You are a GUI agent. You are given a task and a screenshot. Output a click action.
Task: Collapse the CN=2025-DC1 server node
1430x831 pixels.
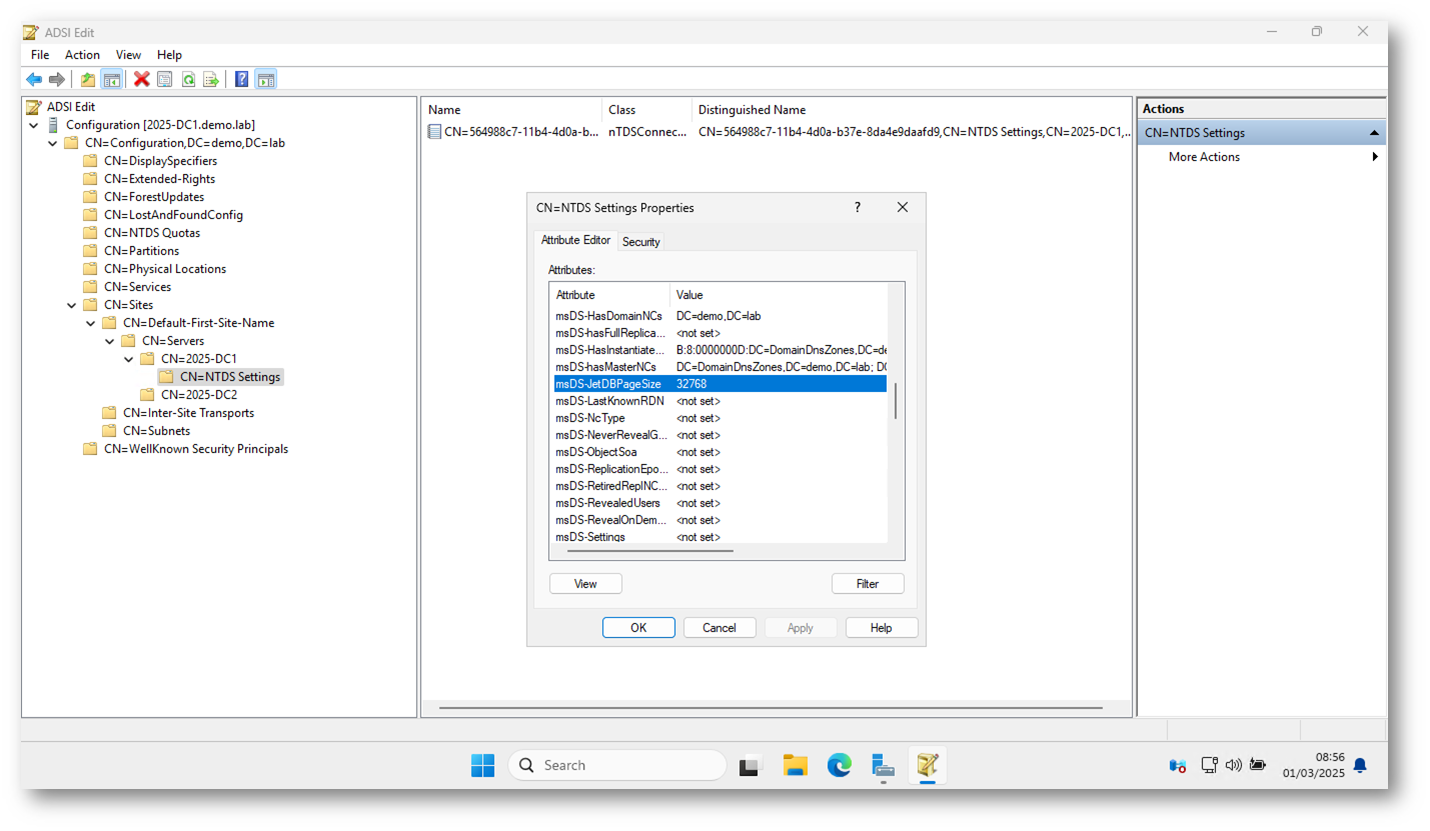pyautogui.click(x=129, y=359)
